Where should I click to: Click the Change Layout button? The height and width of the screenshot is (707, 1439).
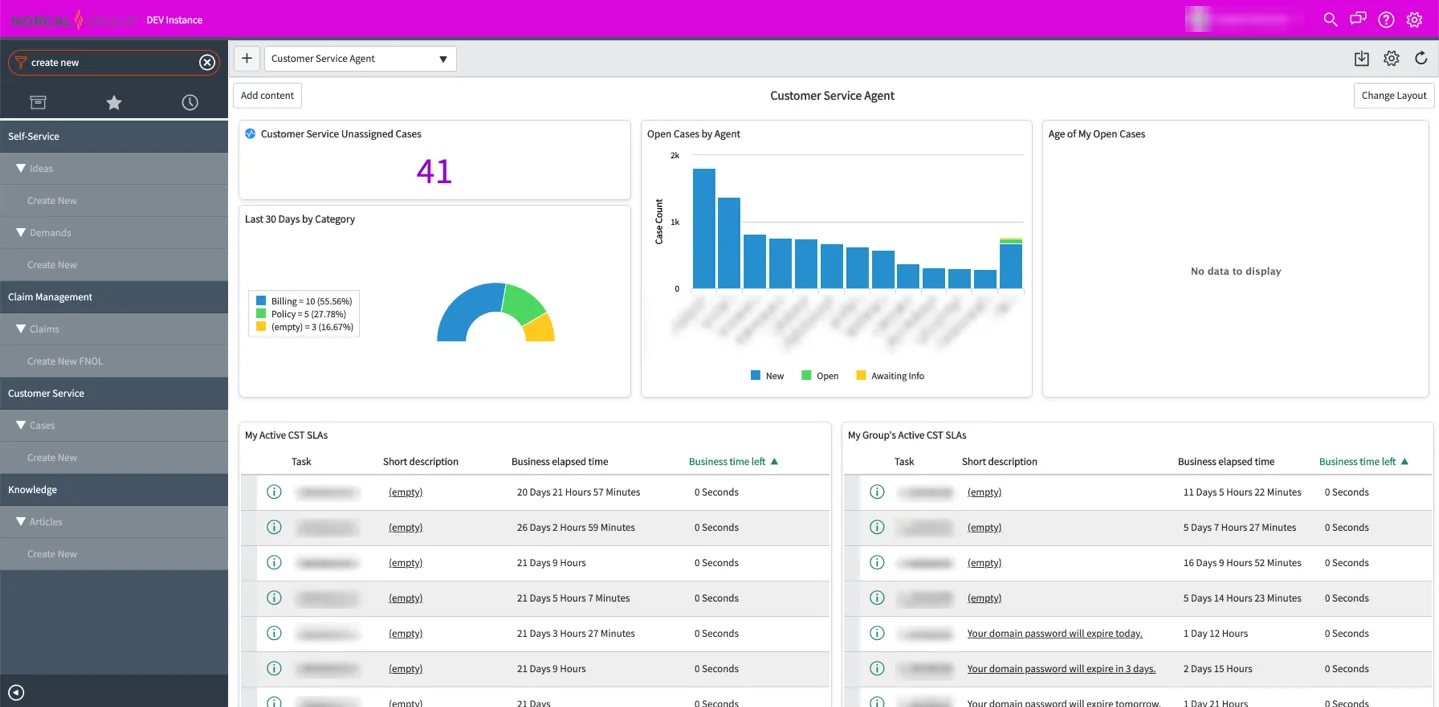coord(1394,95)
